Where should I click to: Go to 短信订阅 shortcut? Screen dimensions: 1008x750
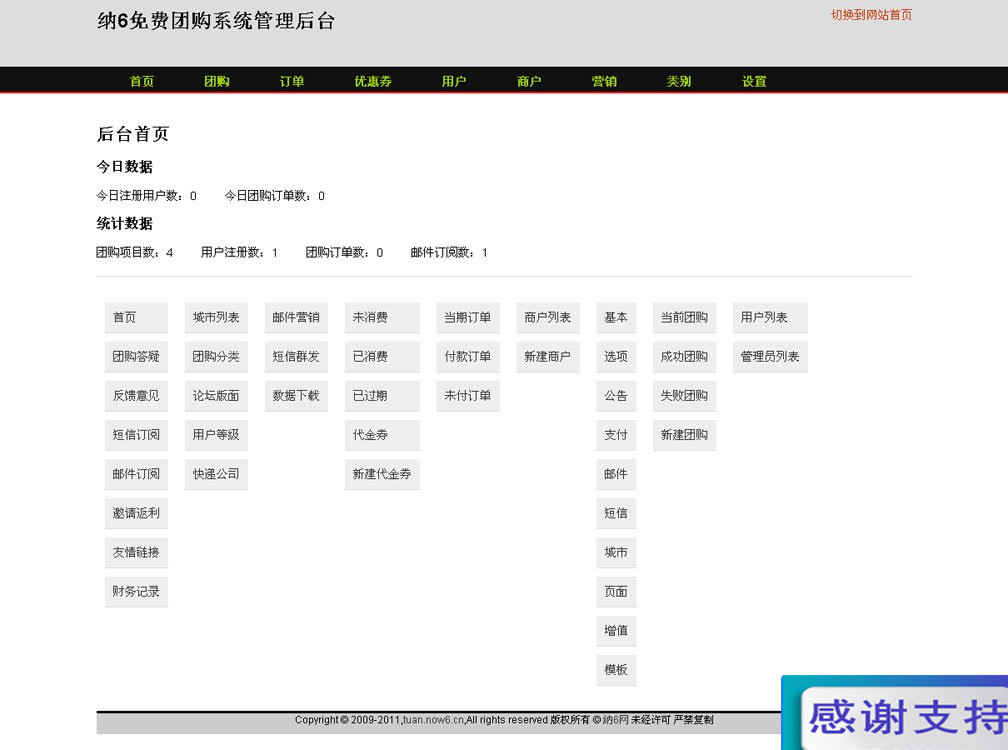[136, 435]
